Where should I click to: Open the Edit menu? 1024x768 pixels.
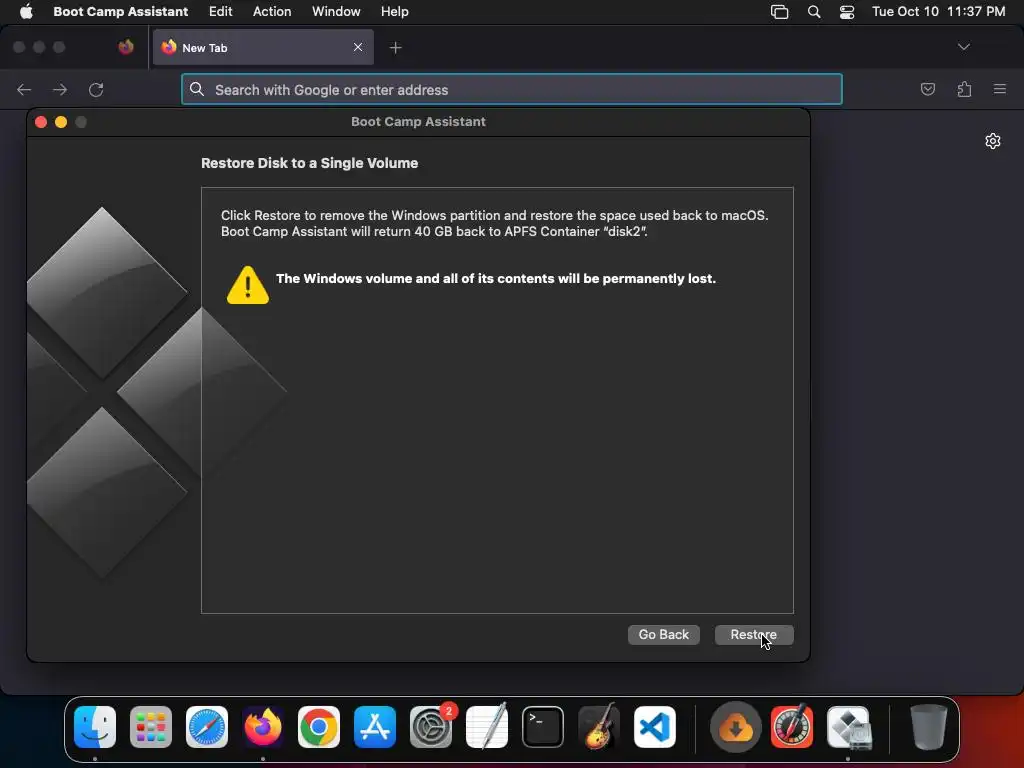tap(221, 12)
